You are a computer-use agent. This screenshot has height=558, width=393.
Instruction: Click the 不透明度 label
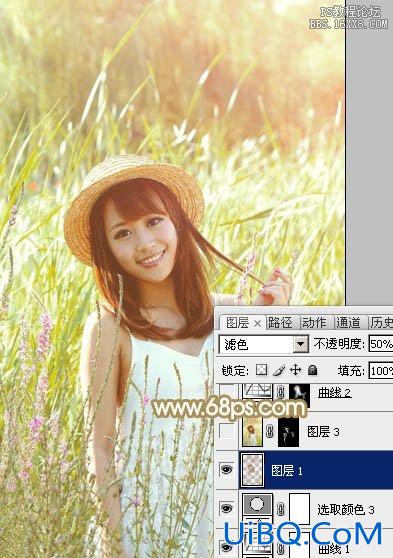(x=339, y=344)
